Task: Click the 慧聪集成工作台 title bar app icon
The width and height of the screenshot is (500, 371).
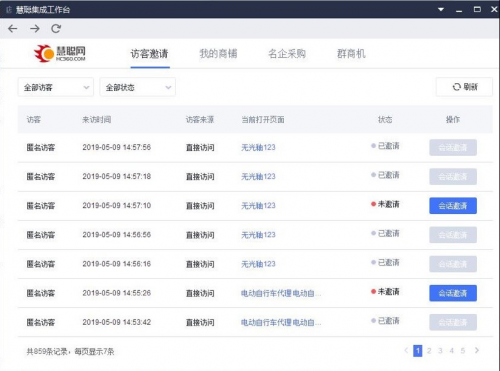Action: click(x=9, y=10)
